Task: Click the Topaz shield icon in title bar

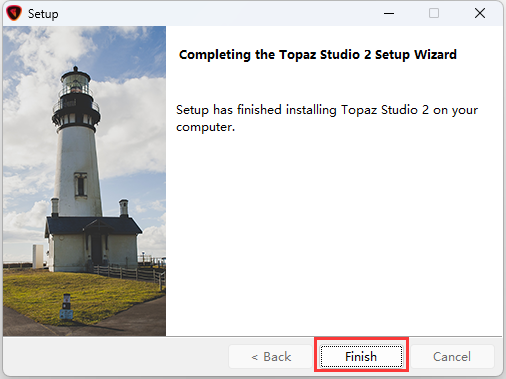Action: pos(14,13)
